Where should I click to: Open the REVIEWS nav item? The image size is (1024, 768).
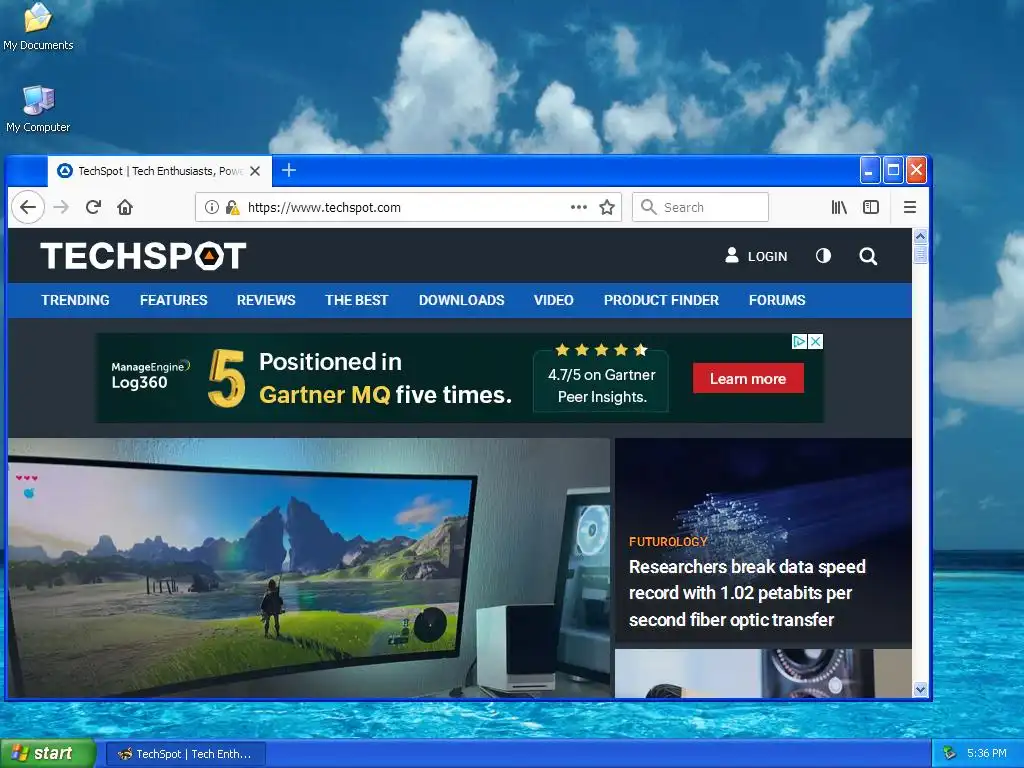(266, 300)
